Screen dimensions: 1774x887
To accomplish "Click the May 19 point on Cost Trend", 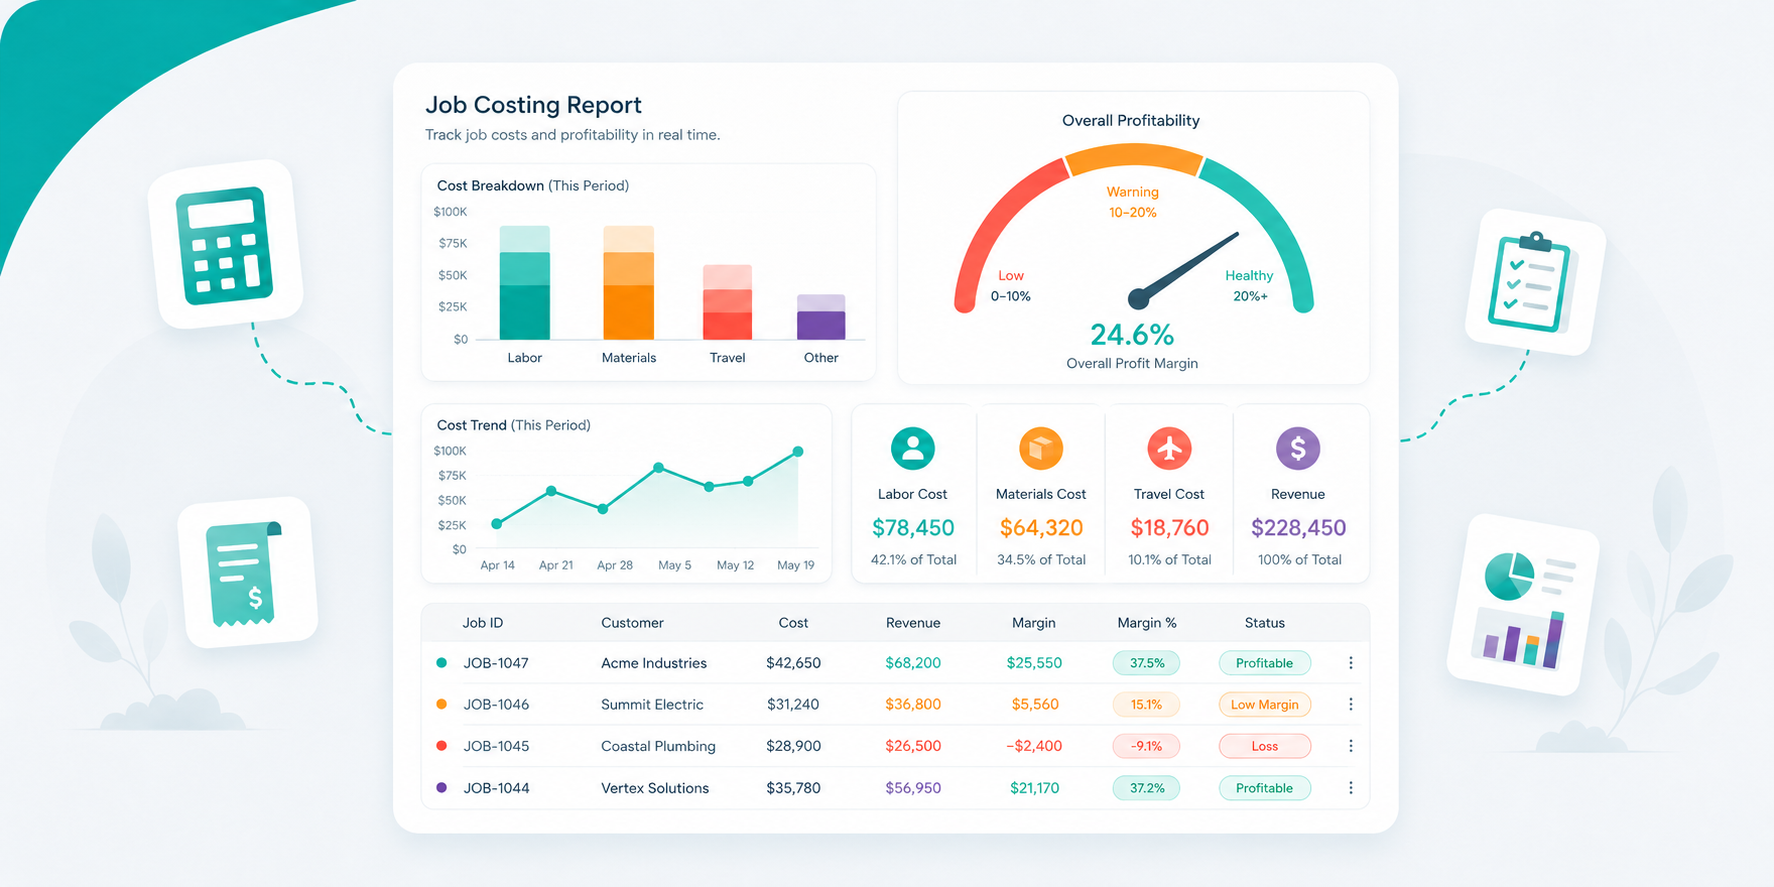I will click(798, 452).
